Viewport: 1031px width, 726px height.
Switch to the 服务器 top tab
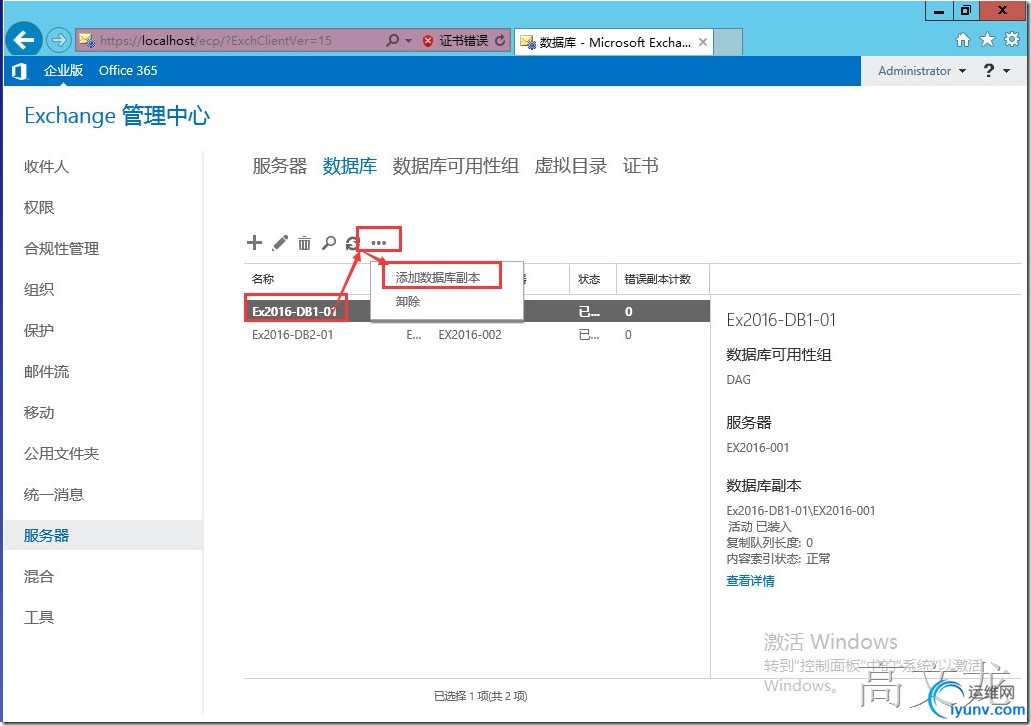pos(279,166)
